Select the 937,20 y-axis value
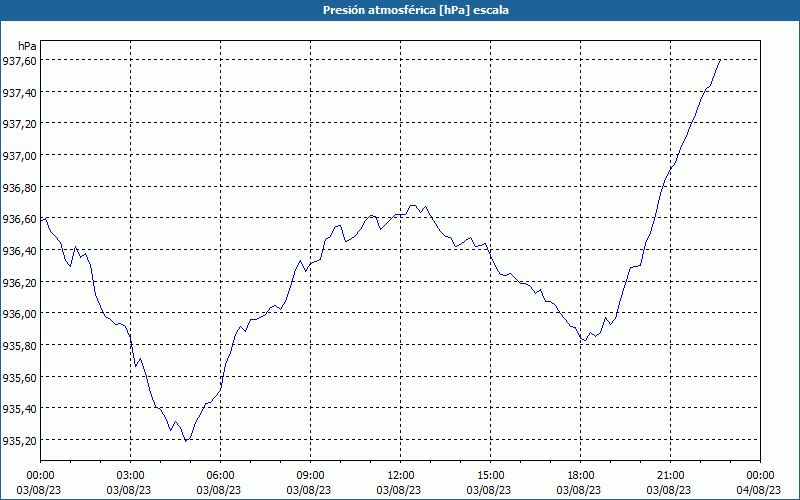 pos(19,124)
